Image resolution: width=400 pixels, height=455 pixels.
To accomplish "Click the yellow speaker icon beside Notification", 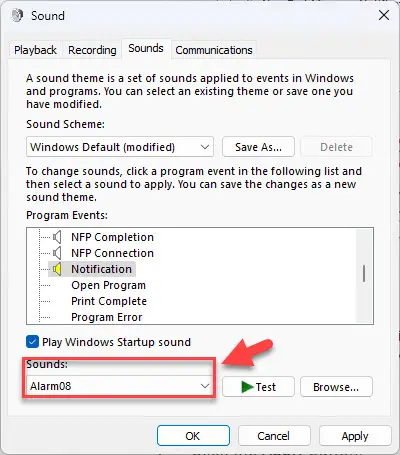I will click(x=57, y=269).
